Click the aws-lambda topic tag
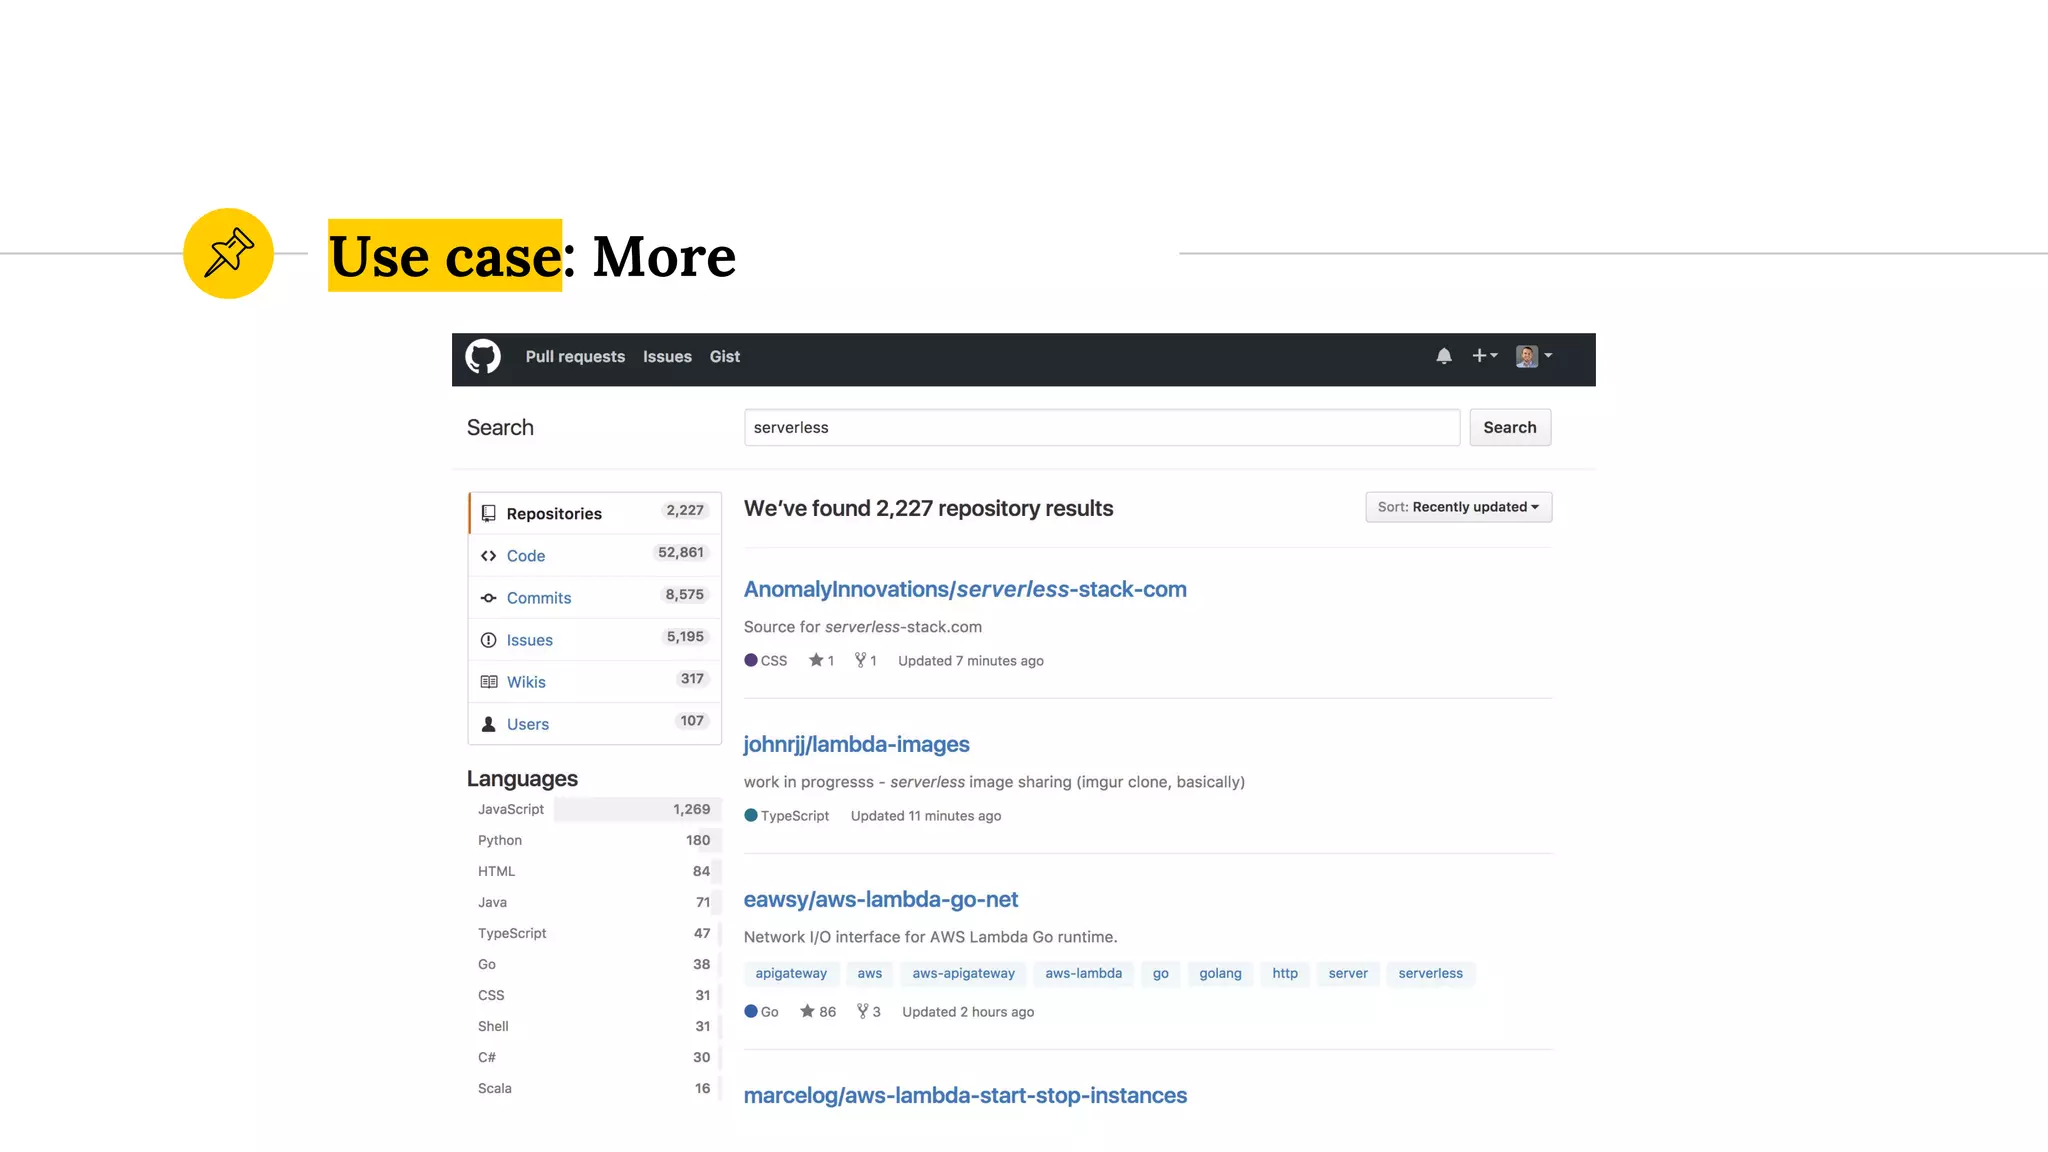Screen dimensions: 2048x1152 [x=1084, y=973]
